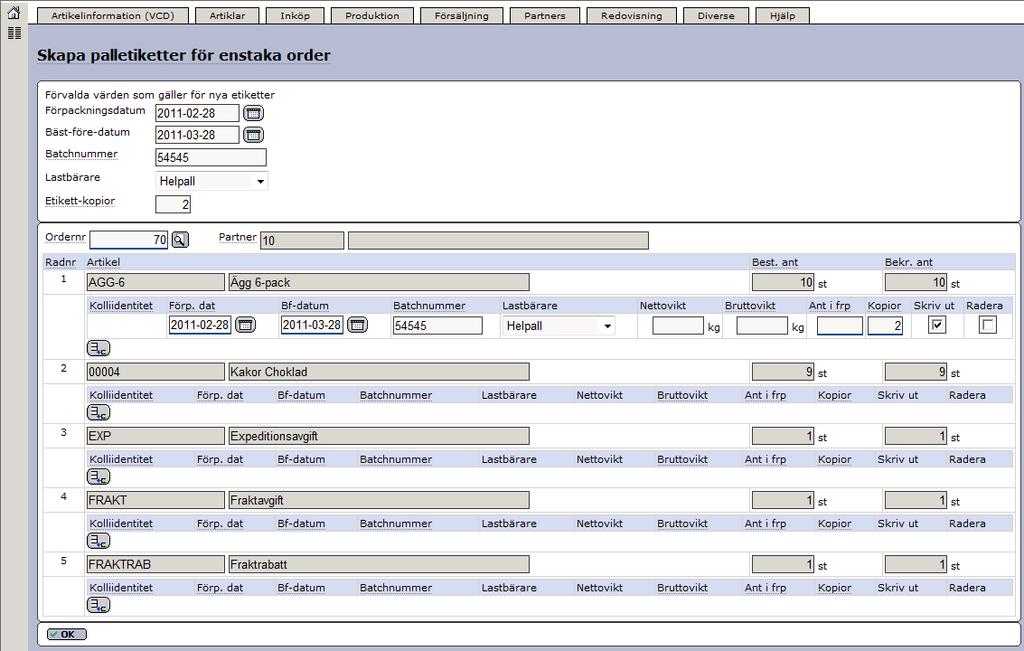Click the Expeditionsavgift article name

(379, 436)
